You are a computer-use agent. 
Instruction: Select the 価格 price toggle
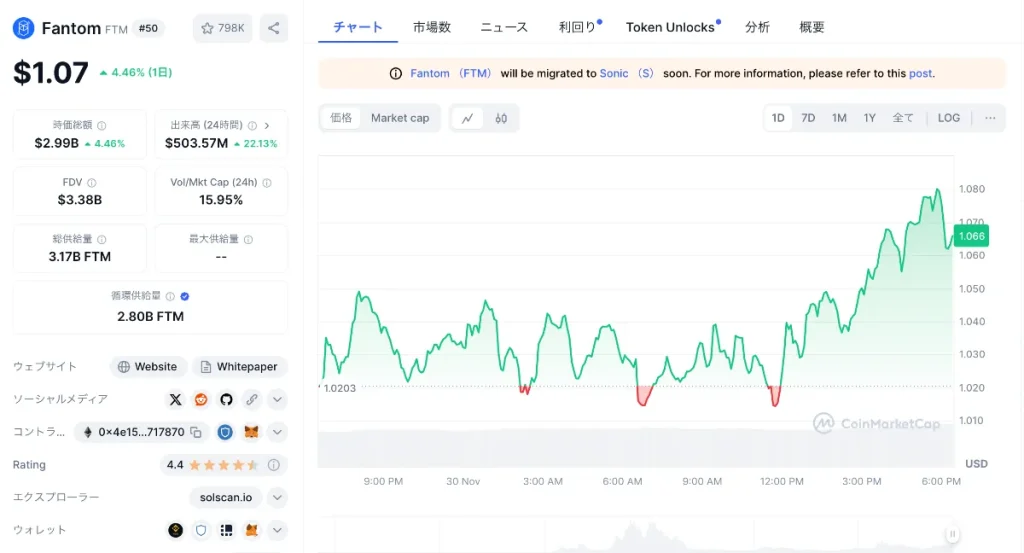tap(341, 118)
